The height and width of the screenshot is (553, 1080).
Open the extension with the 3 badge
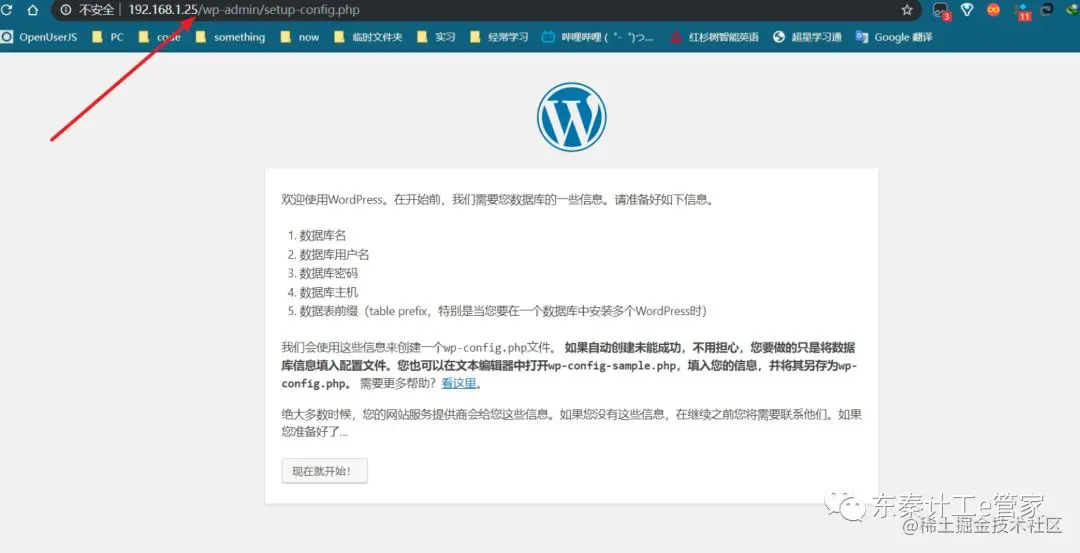pos(941,10)
